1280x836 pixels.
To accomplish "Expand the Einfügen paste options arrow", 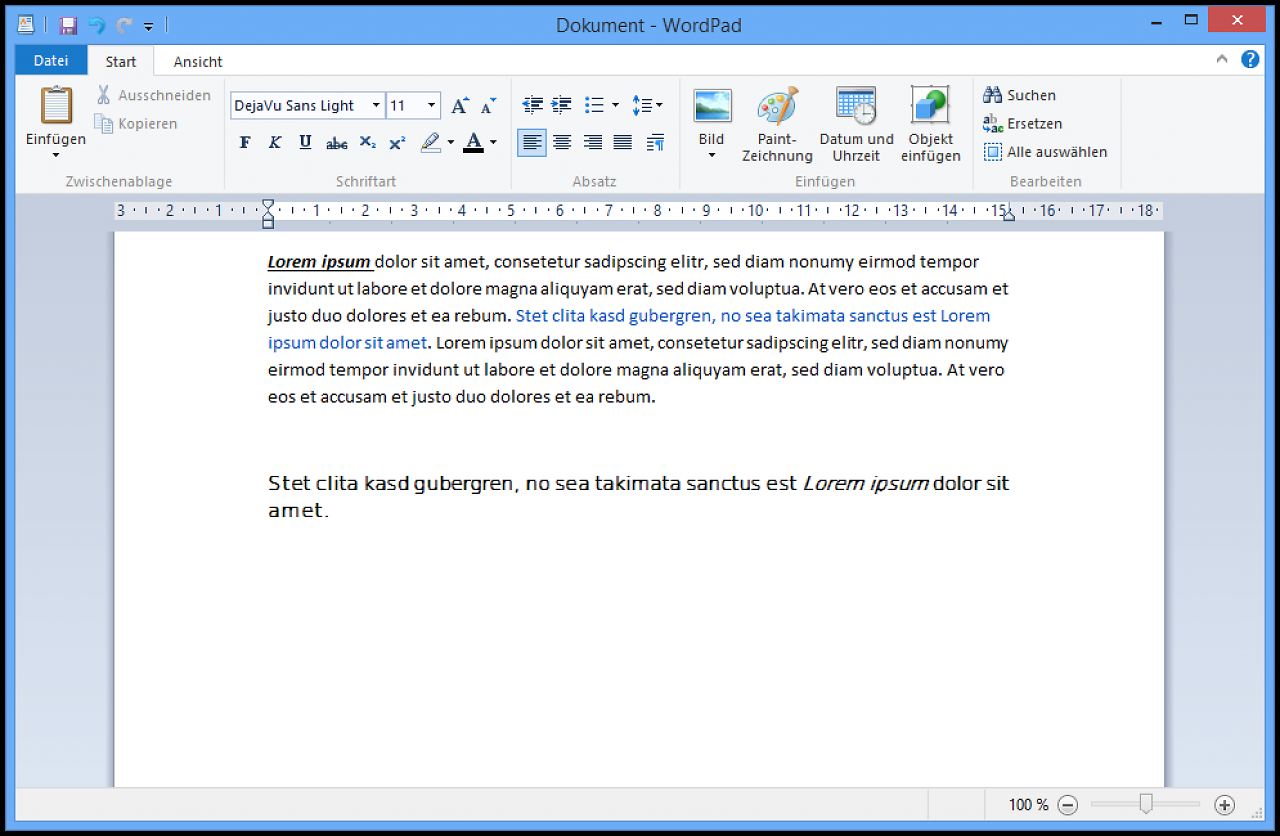I will [x=56, y=155].
